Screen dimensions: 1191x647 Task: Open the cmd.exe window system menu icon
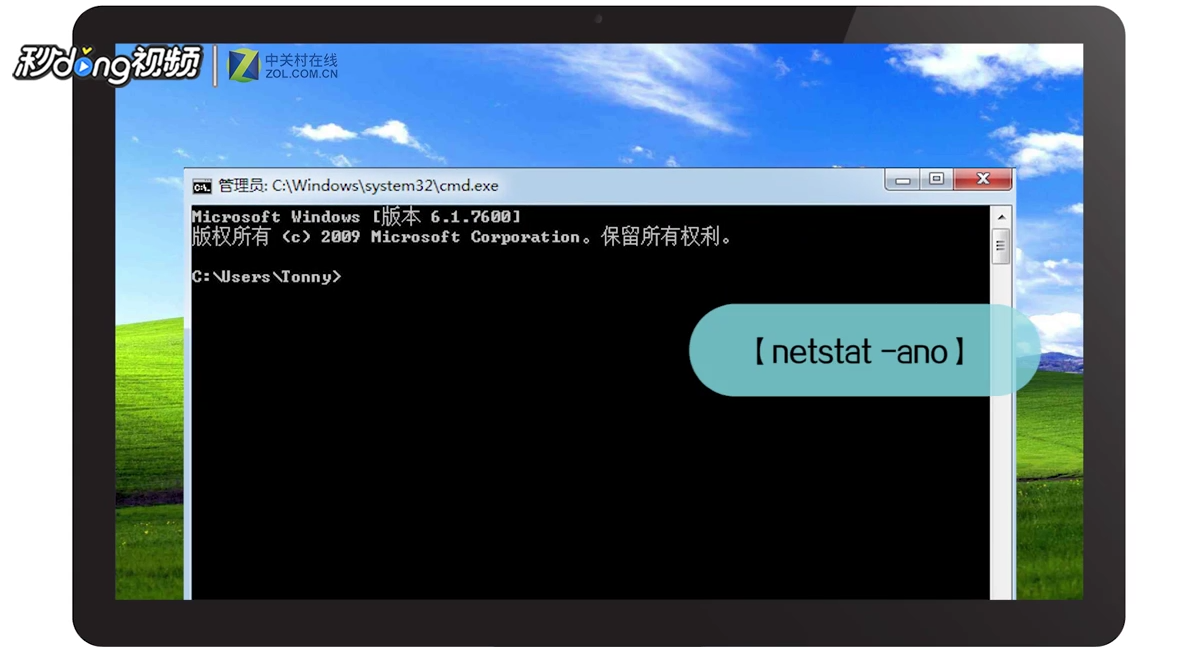click(x=201, y=186)
